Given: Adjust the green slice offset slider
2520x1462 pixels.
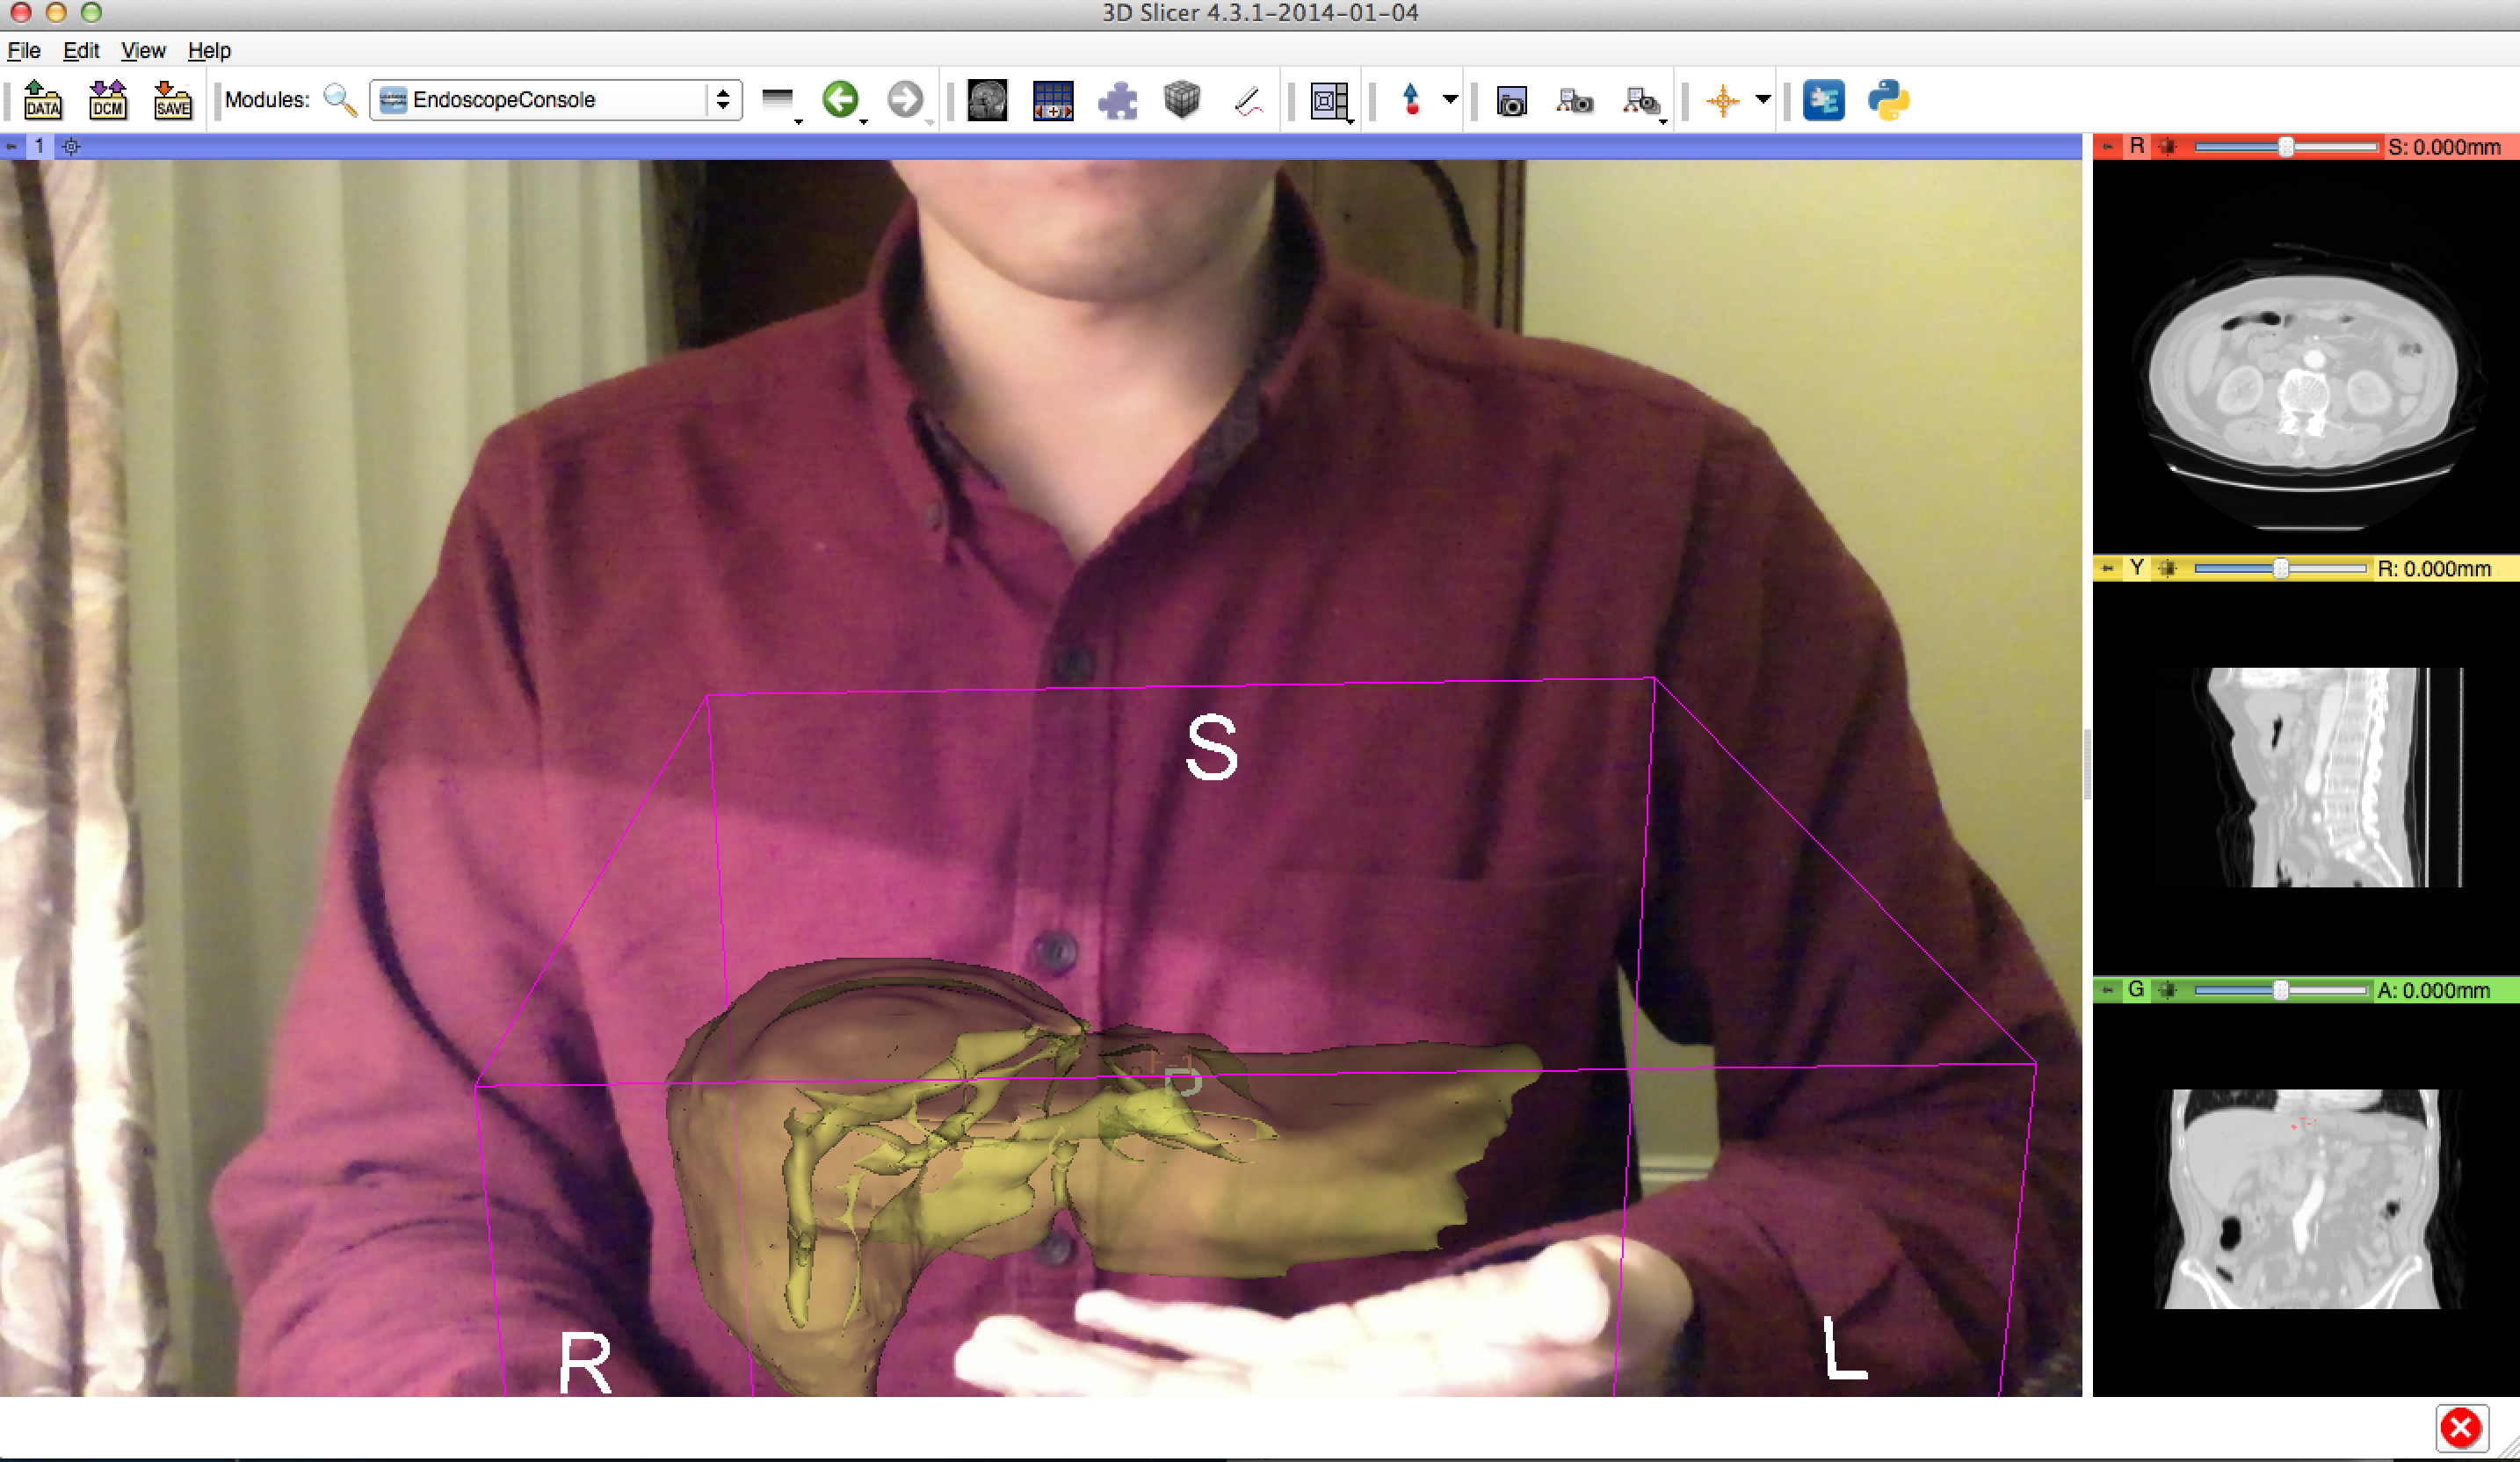Looking at the screenshot, I should tap(2280, 990).
